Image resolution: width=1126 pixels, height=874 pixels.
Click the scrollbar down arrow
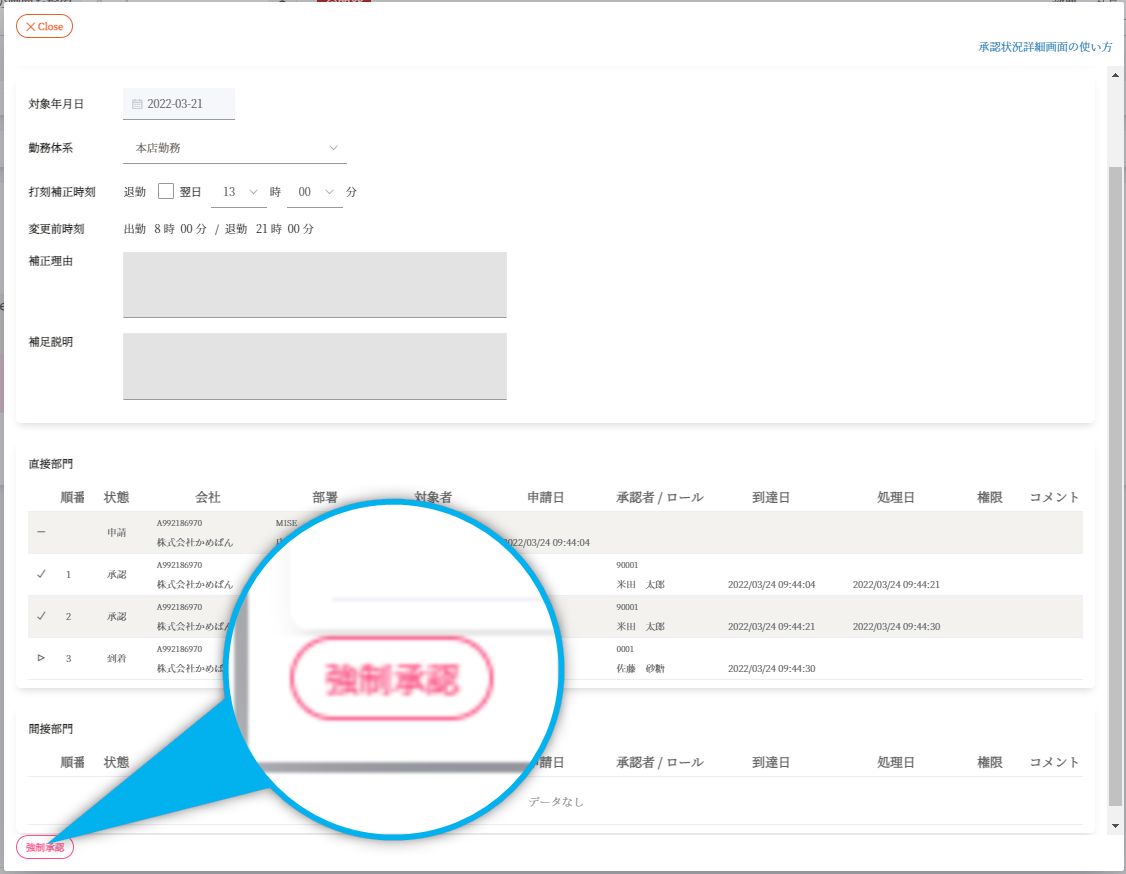click(x=1116, y=826)
